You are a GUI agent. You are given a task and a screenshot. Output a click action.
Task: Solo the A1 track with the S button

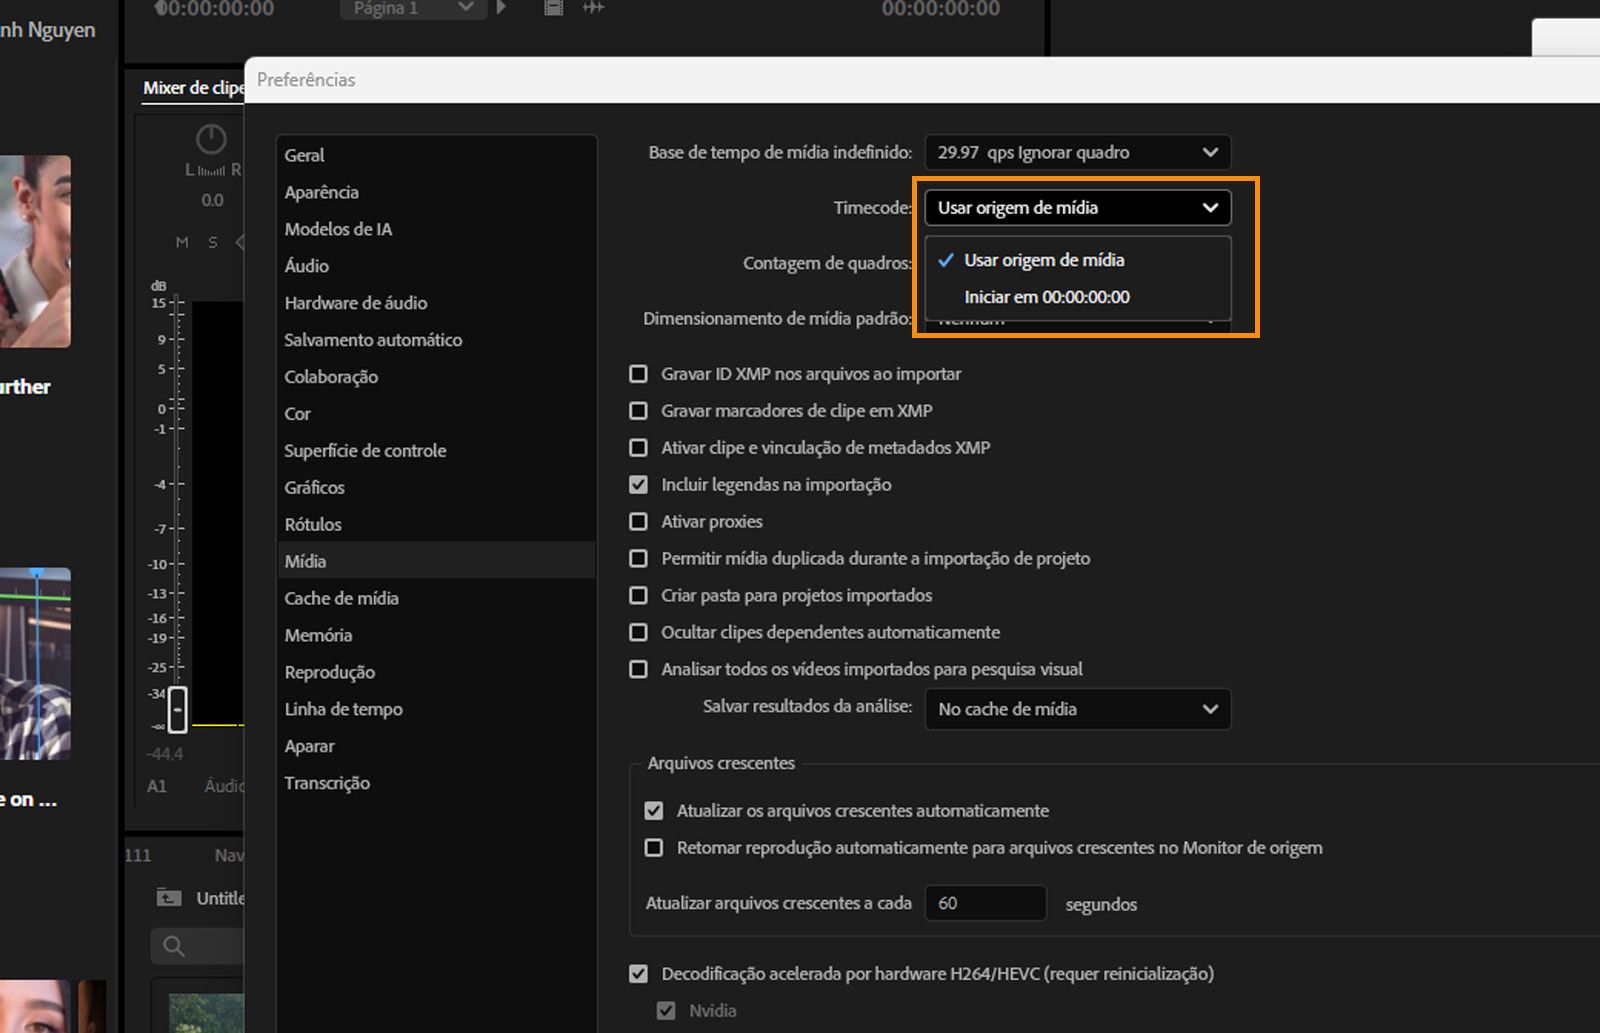(x=211, y=242)
